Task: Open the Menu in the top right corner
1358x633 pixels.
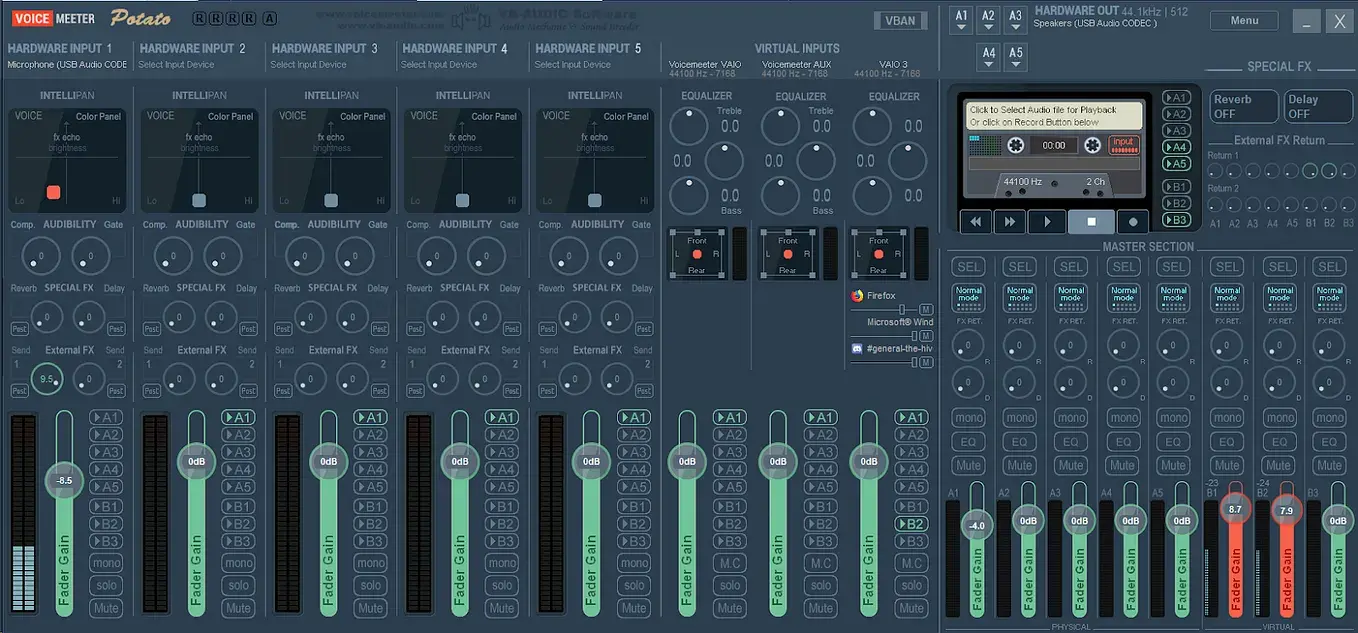Action: tap(1243, 20)
